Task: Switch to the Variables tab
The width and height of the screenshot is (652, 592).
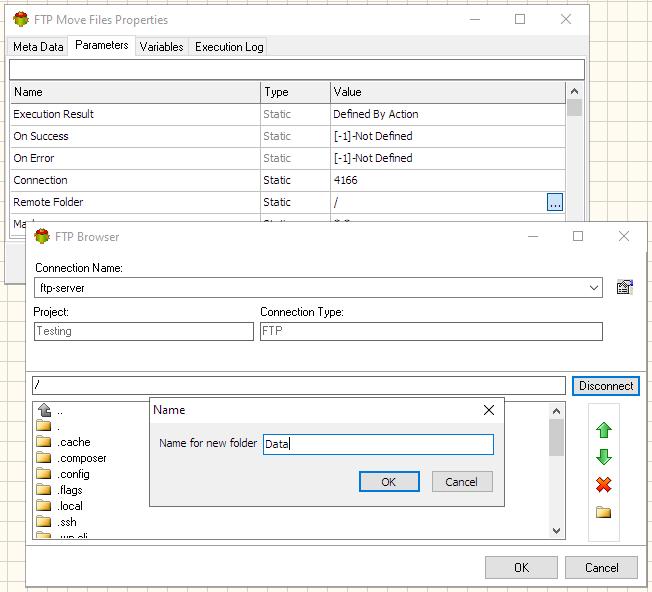Action: pyautogui.click(x=161, y=47)
